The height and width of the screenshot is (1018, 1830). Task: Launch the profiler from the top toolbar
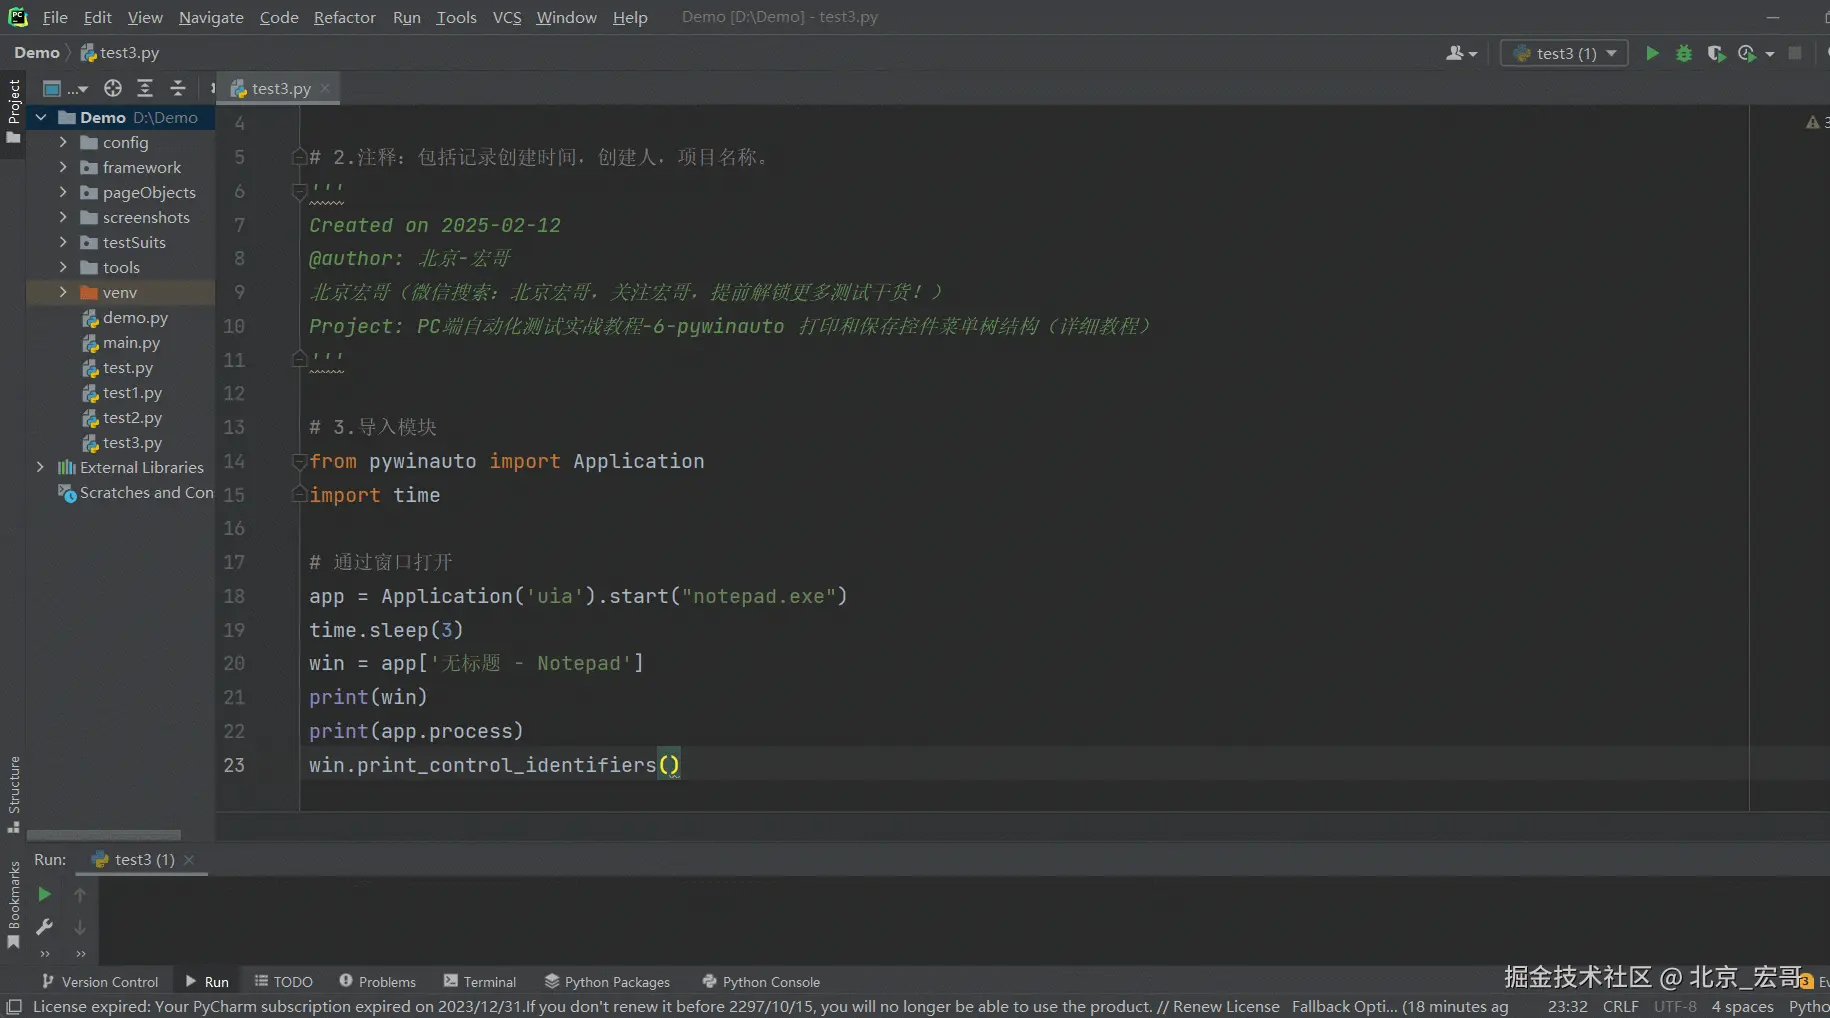[x=1748, y=53]
